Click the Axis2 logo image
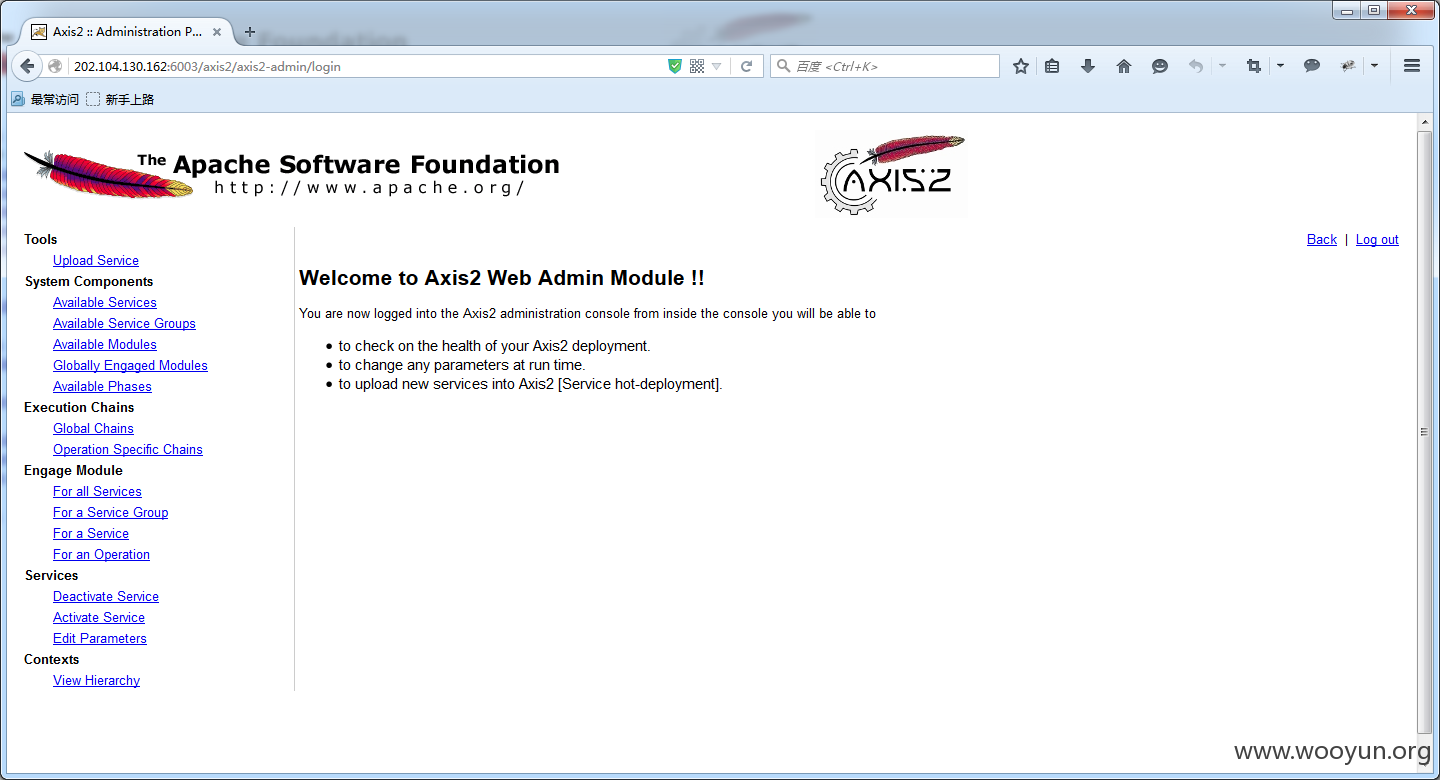Image resolution: width=1440 pixels, height=780 pixels. (892, 175)
